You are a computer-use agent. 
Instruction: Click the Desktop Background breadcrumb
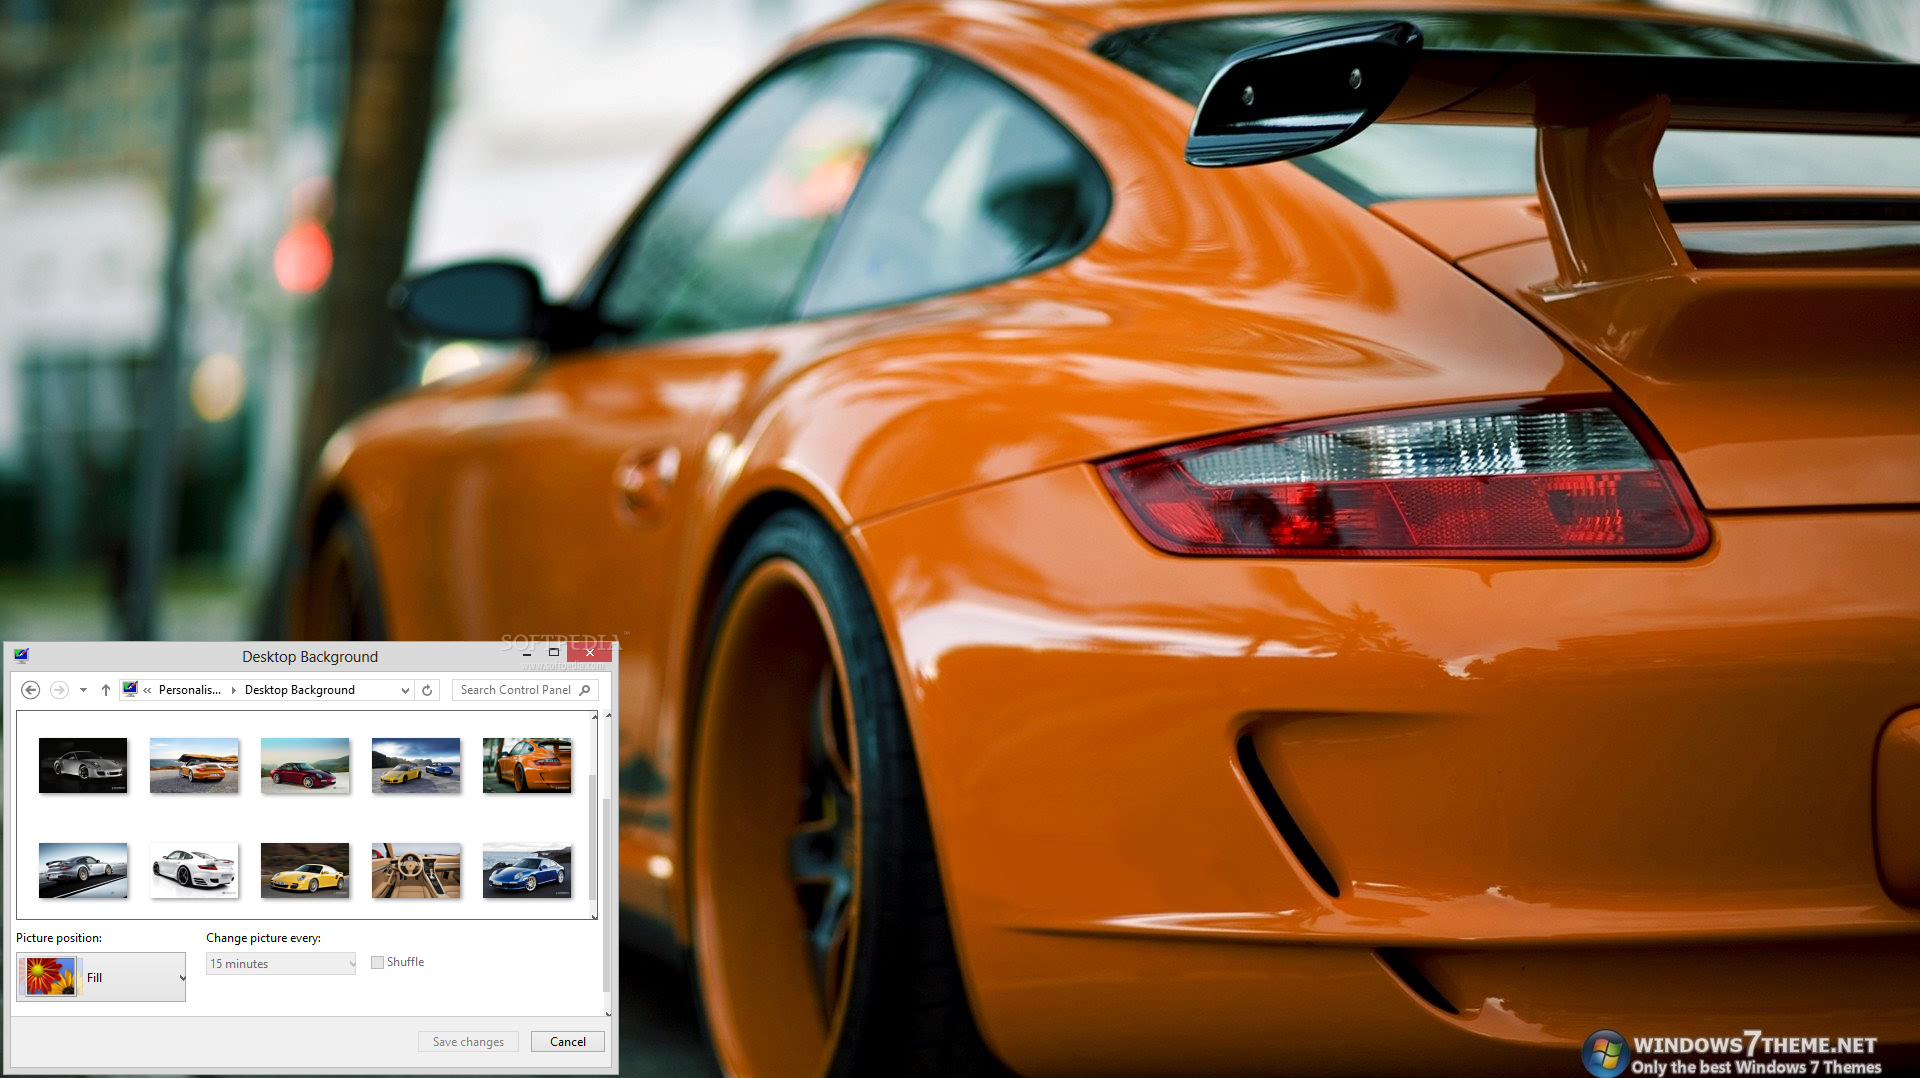tap(299, 690)
